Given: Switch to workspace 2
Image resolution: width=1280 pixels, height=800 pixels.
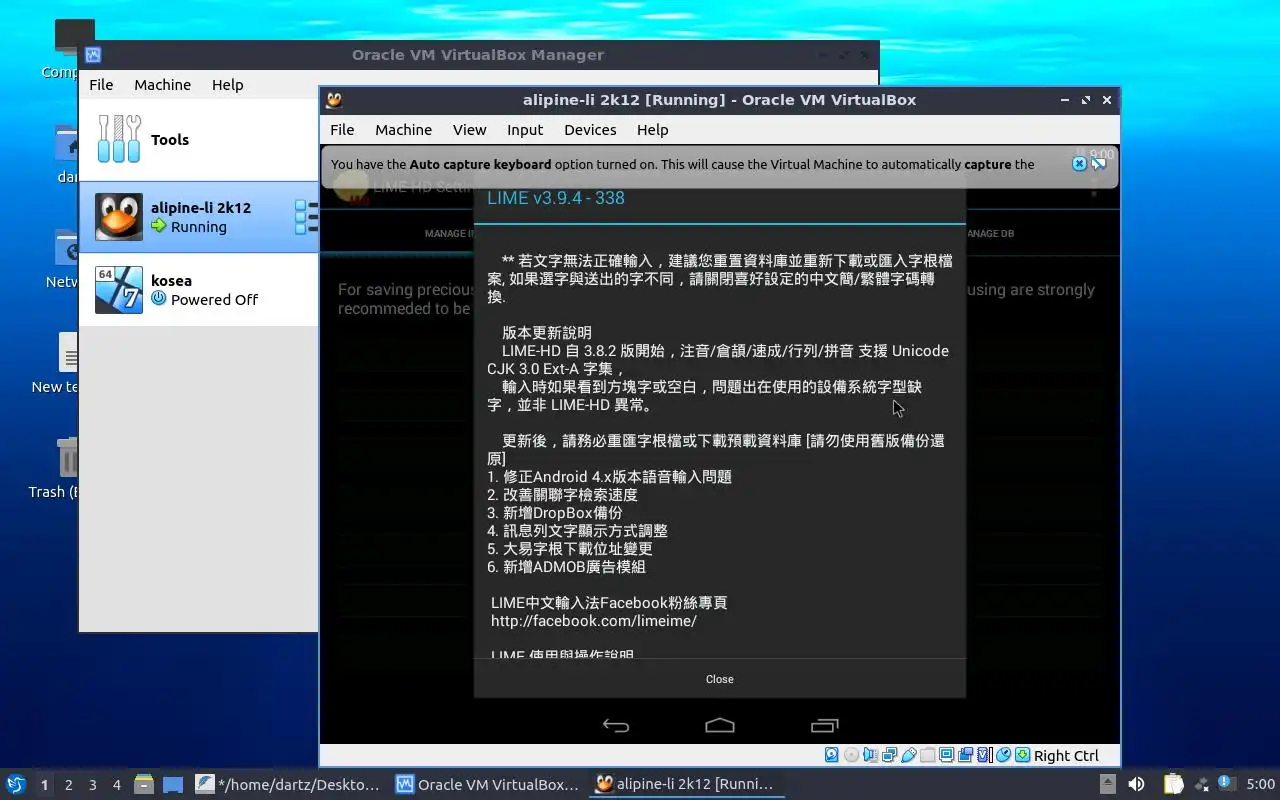Looking at the screenshot, I should [68, 785].
